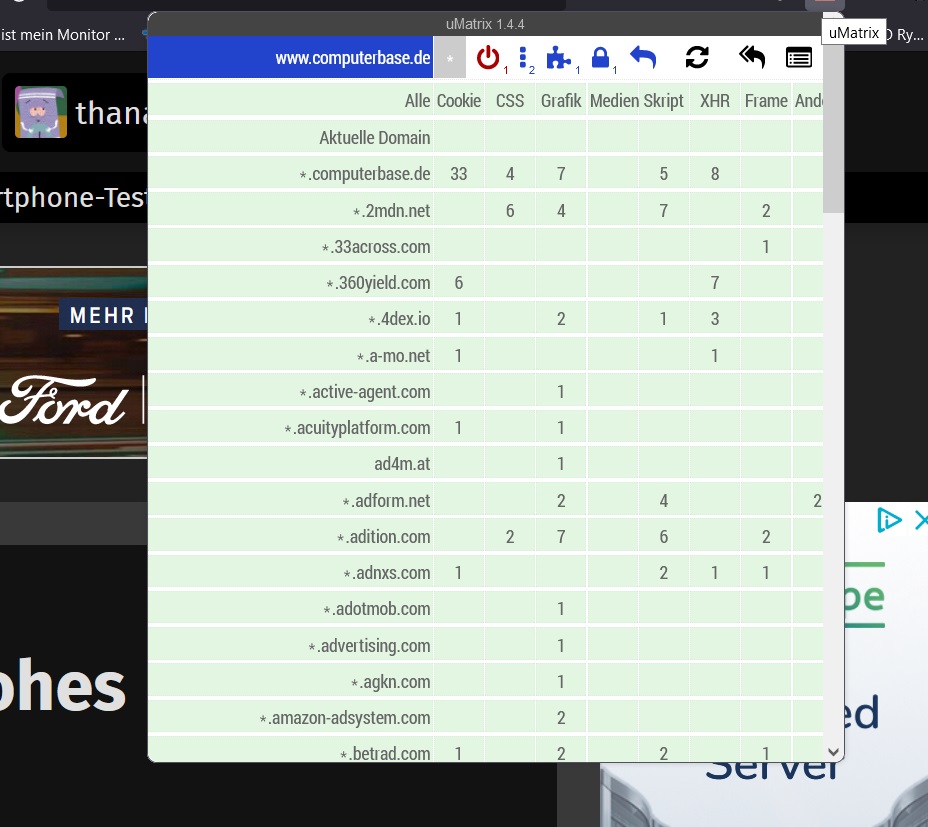Click computerbase.de XHR cell showing 8
Image resolution: width=928 pixels, height=827 pixels.
coord(715,173)
